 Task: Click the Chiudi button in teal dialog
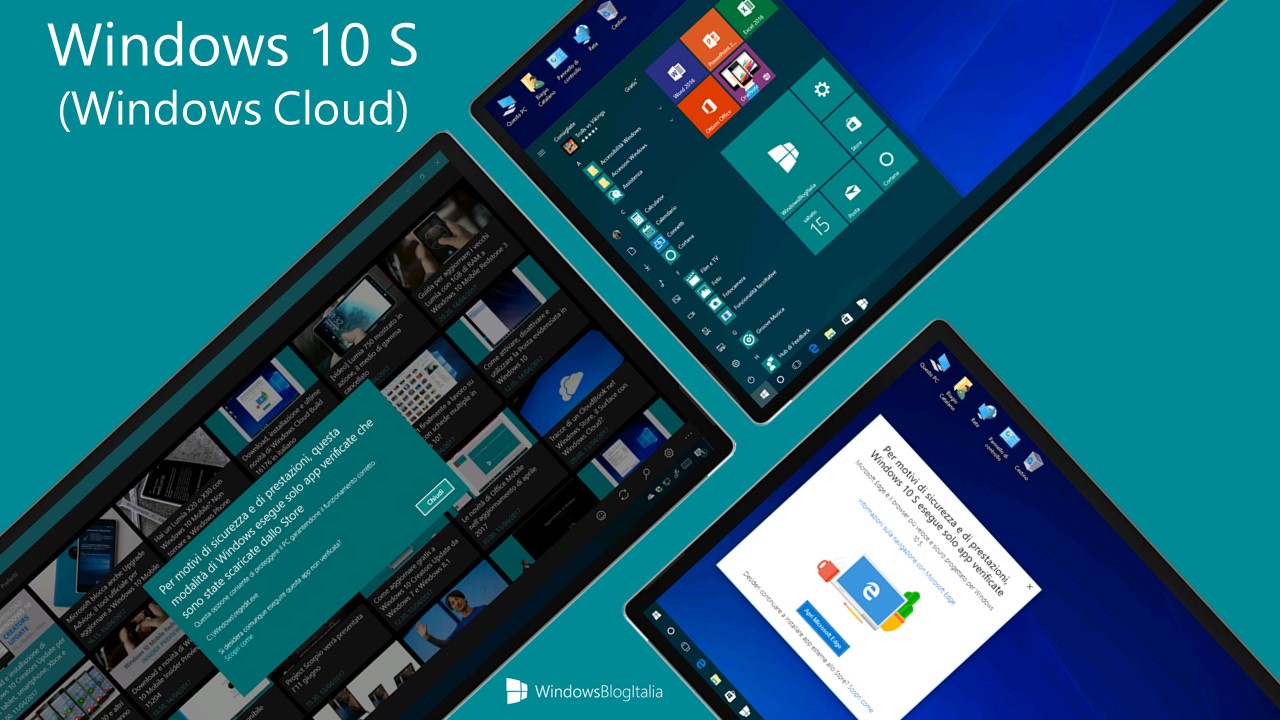[x=435, y=497]
